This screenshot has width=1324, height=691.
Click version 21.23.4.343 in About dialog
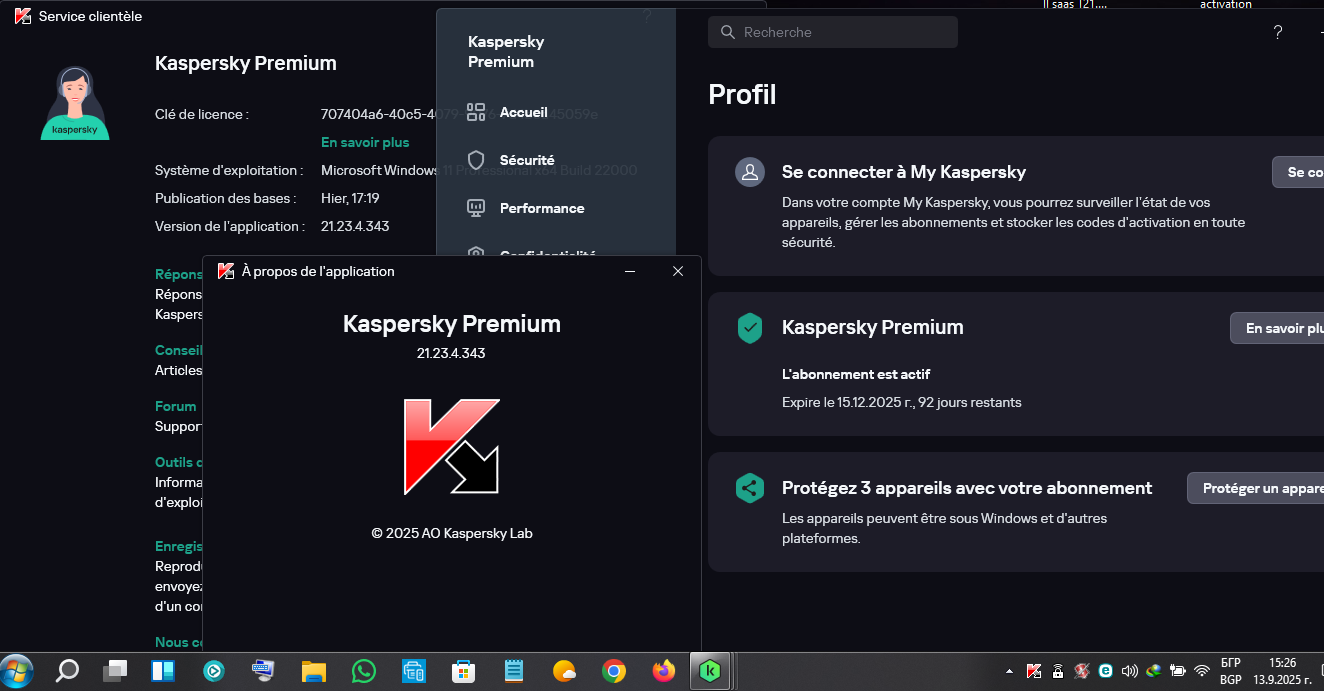(x=451, y=353)
